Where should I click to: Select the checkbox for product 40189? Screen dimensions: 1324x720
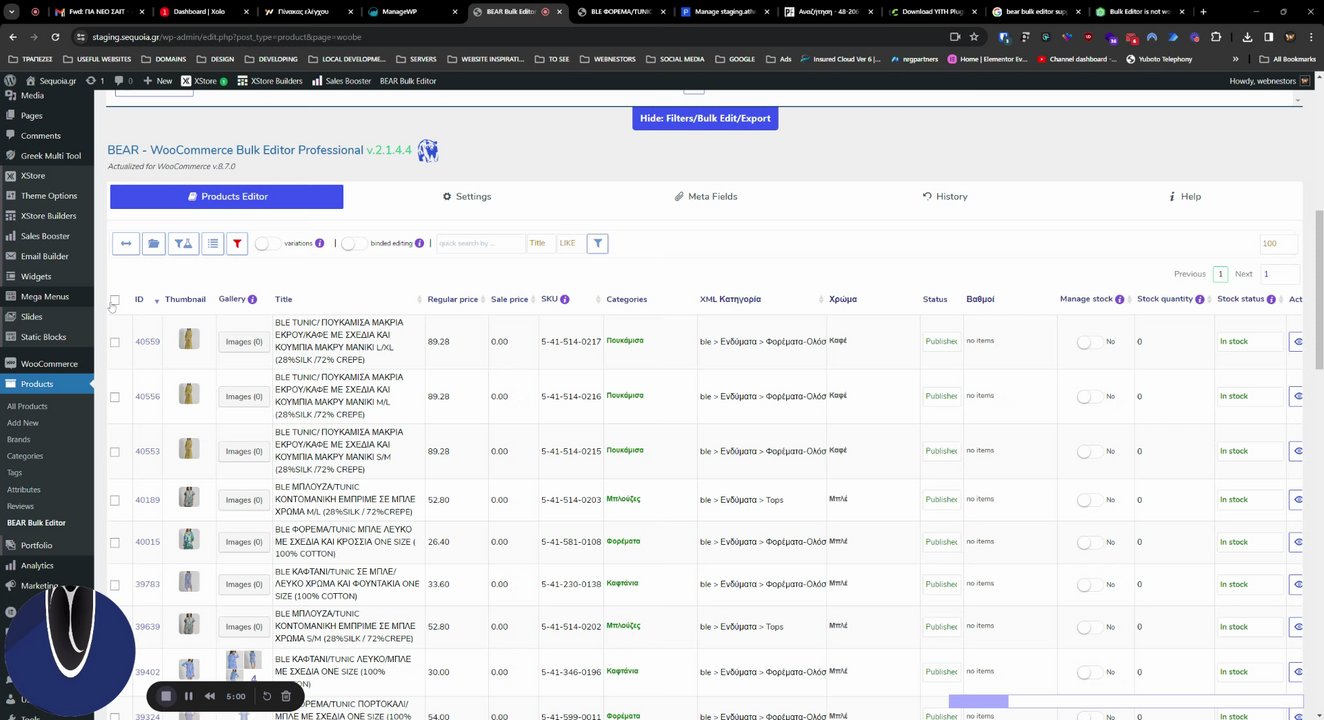coord(114,500)
